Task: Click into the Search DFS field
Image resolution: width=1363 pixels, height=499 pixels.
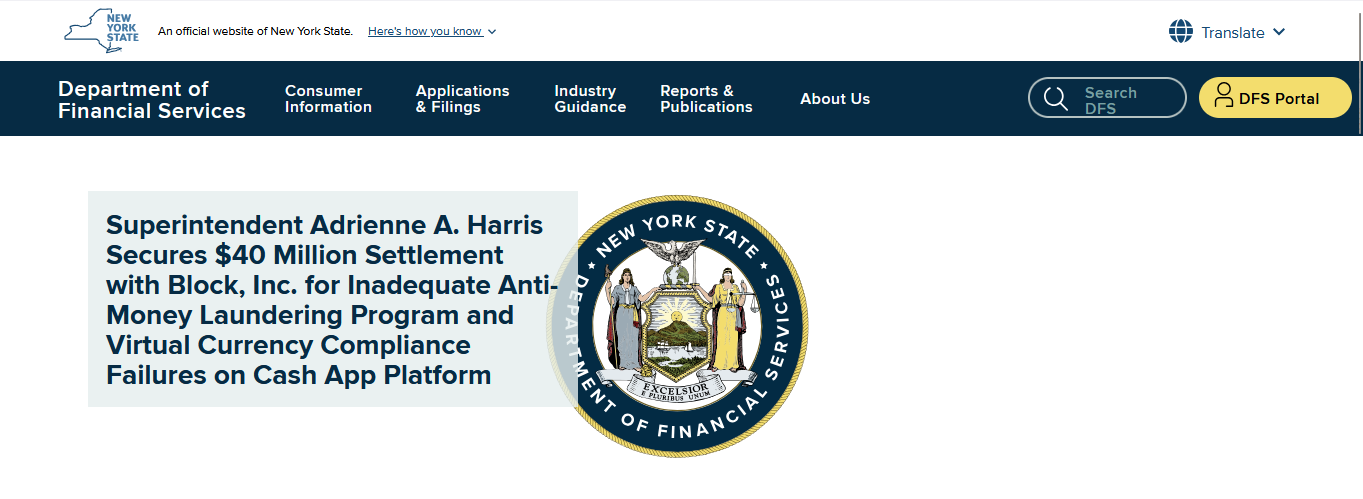Action: point(1107,98)
